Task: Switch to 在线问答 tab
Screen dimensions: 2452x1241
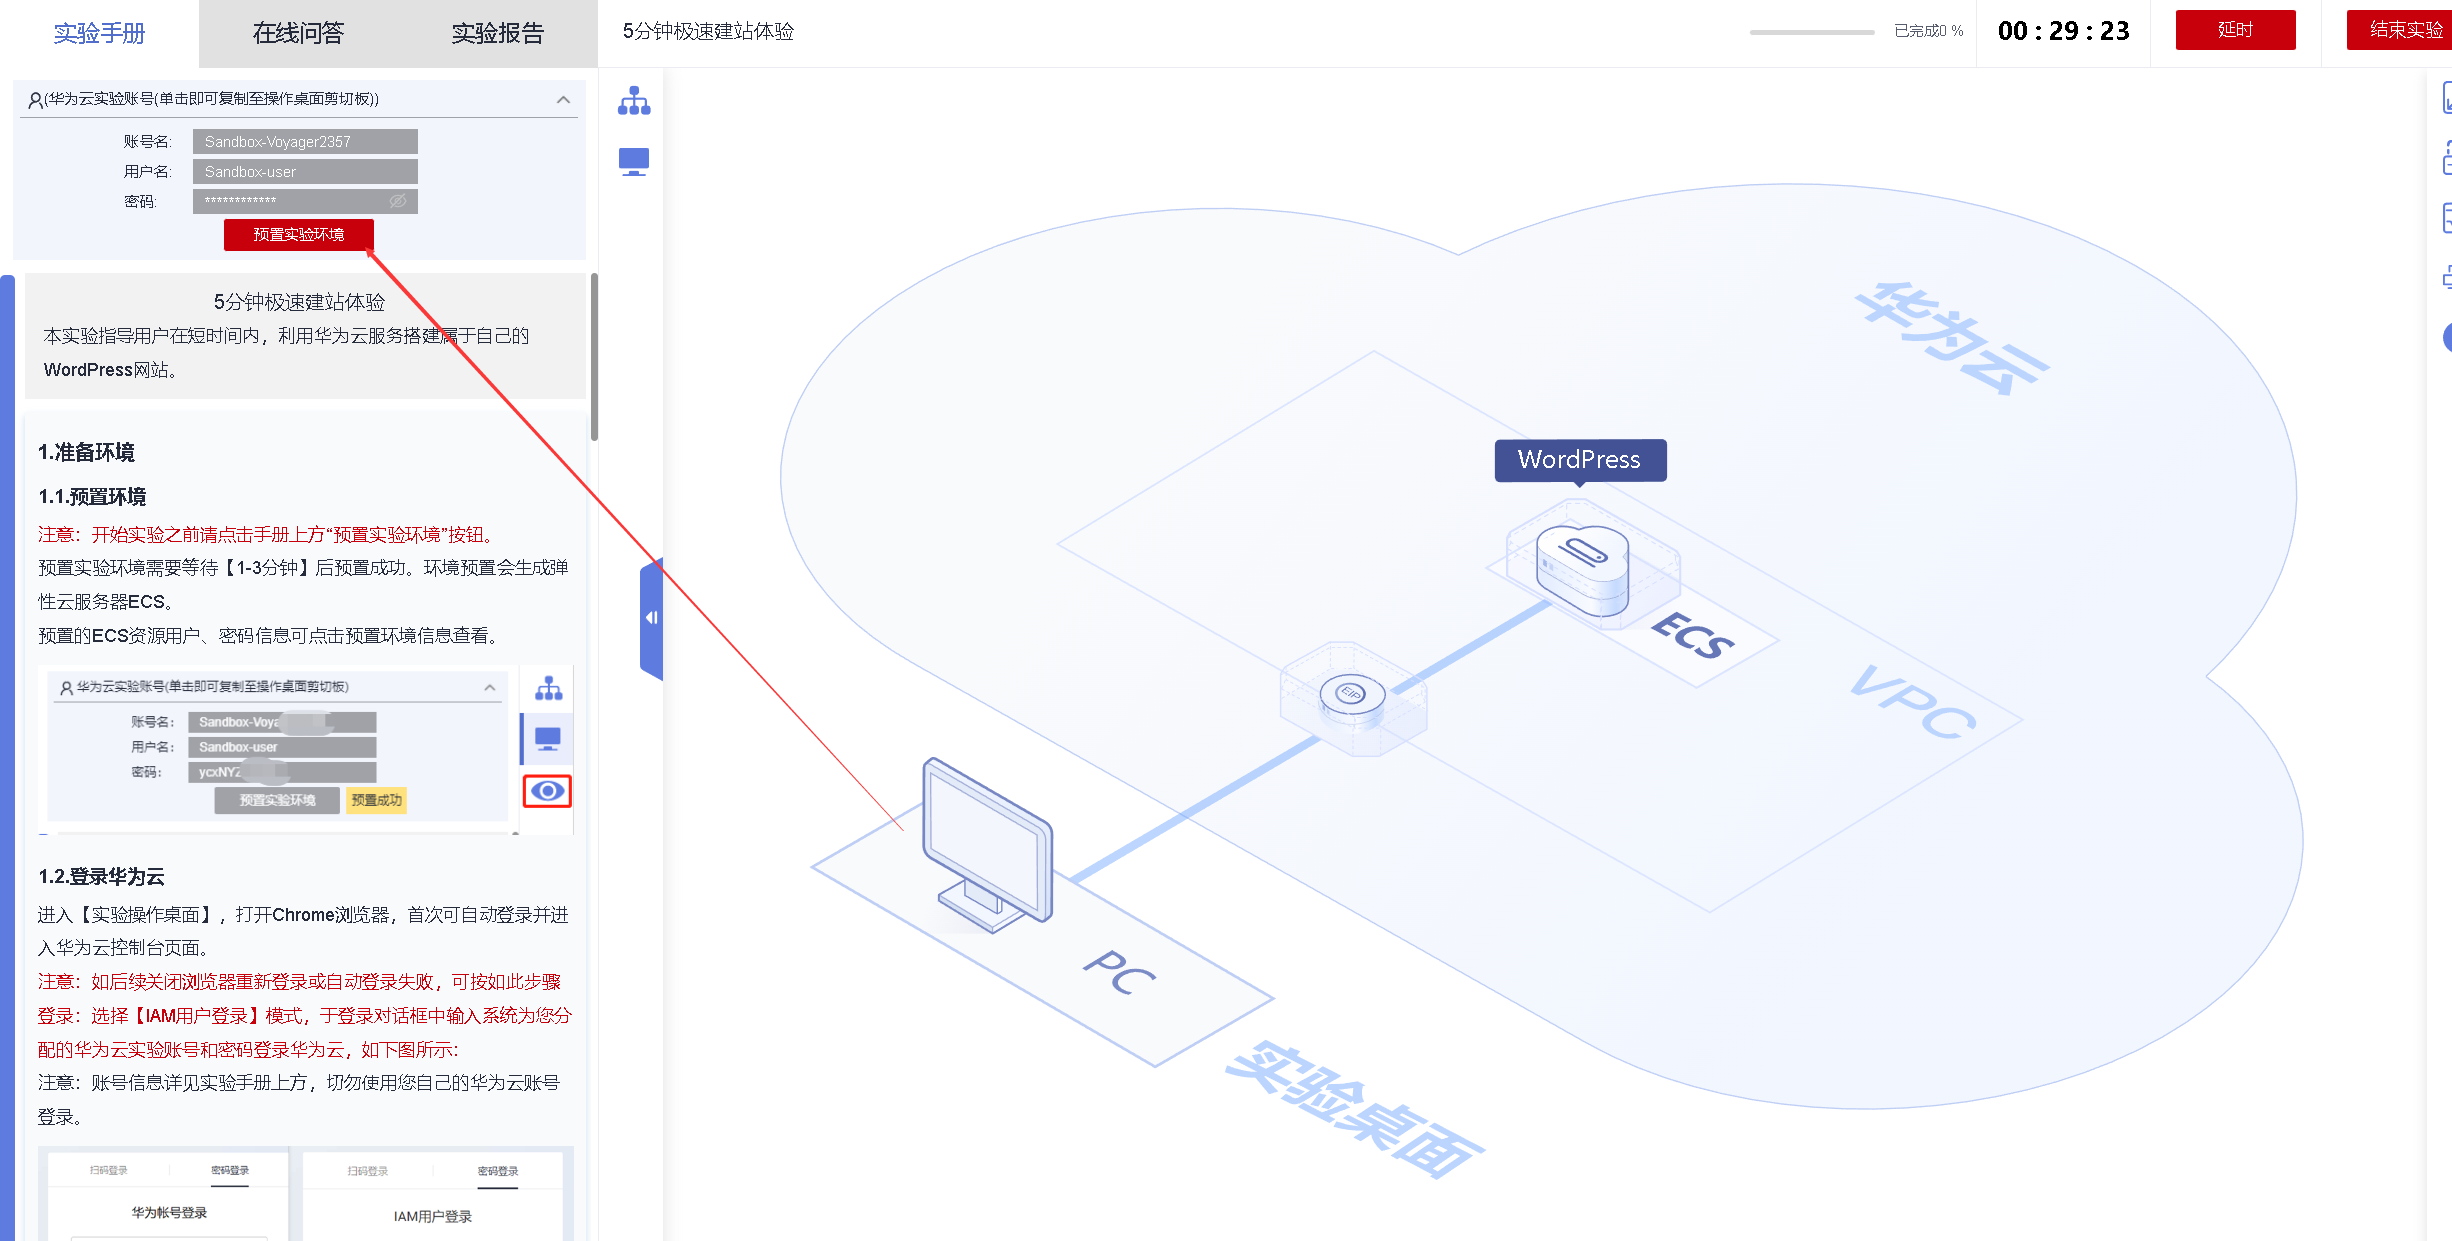Action: pos(298,33)
